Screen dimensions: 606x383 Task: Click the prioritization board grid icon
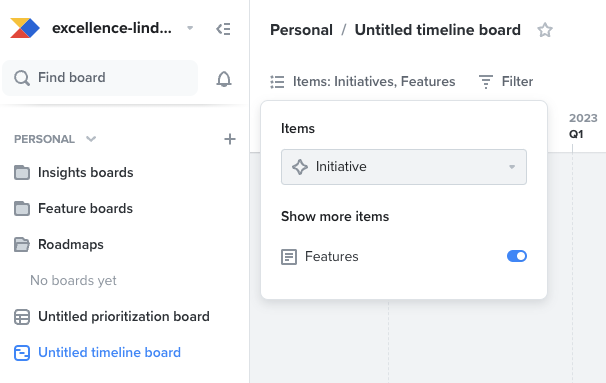(22, 317)
